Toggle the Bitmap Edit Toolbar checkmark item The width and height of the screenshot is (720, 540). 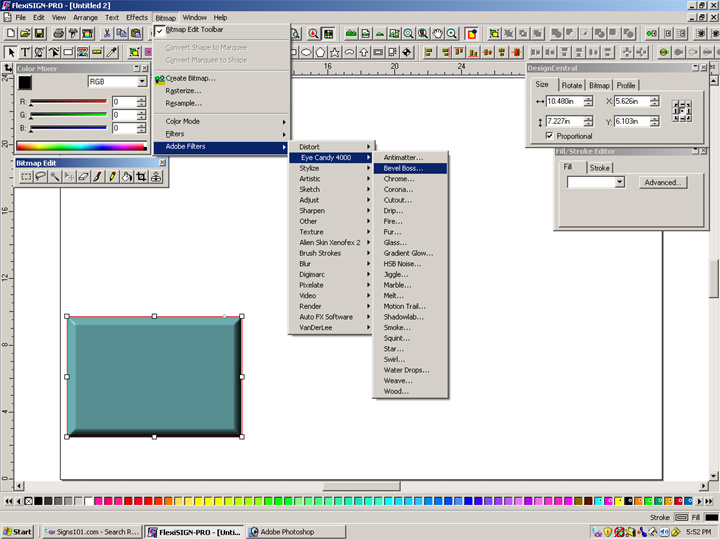[x=221, y=29]
